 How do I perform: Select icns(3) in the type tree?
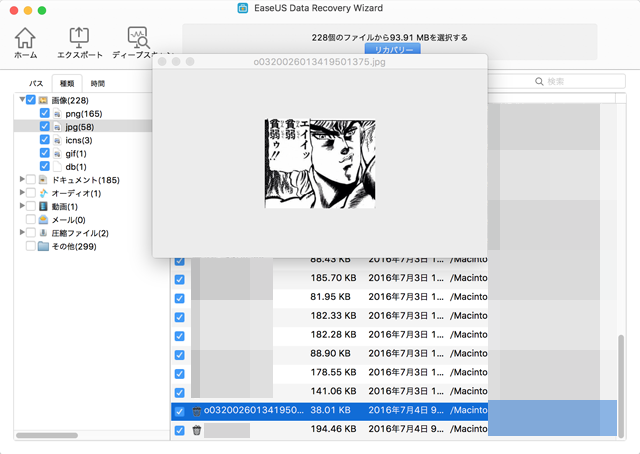(x=79, y=140)
